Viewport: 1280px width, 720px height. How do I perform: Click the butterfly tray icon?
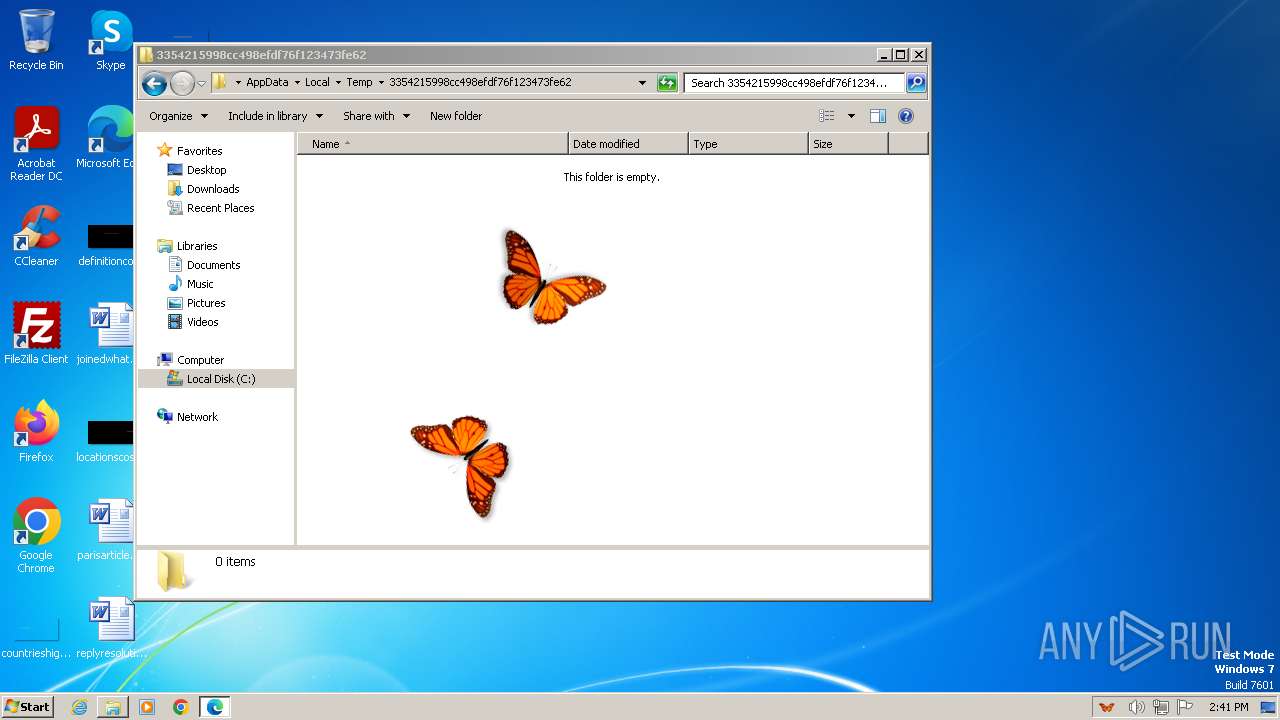(1106, 707)
